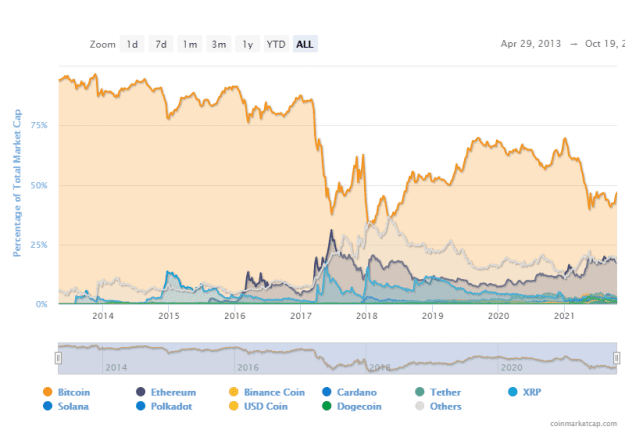Image resolution: width=625 pixels, height=430 pixels.
Task: Click the XRP legend label
Action: coord(532,393)
